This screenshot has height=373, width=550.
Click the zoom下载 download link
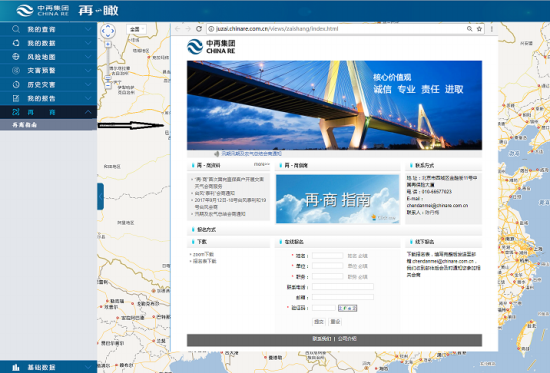pos(203,254)
